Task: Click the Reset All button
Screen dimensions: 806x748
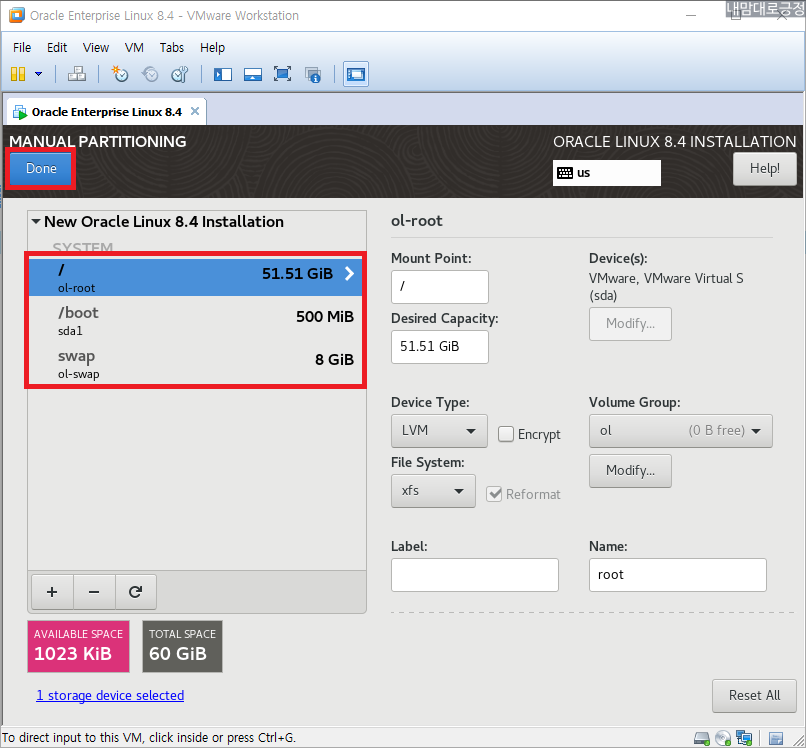Action: (754, 696)
